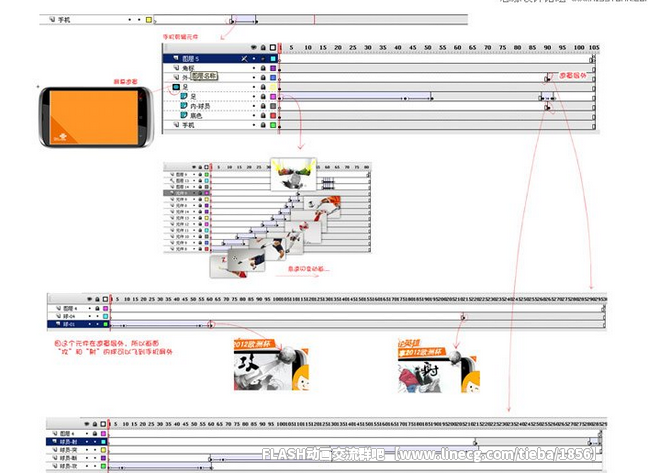The image size is (648, 473).
Task: Toggle the visibility dot of the 球-04 layer
Action: 89,316
